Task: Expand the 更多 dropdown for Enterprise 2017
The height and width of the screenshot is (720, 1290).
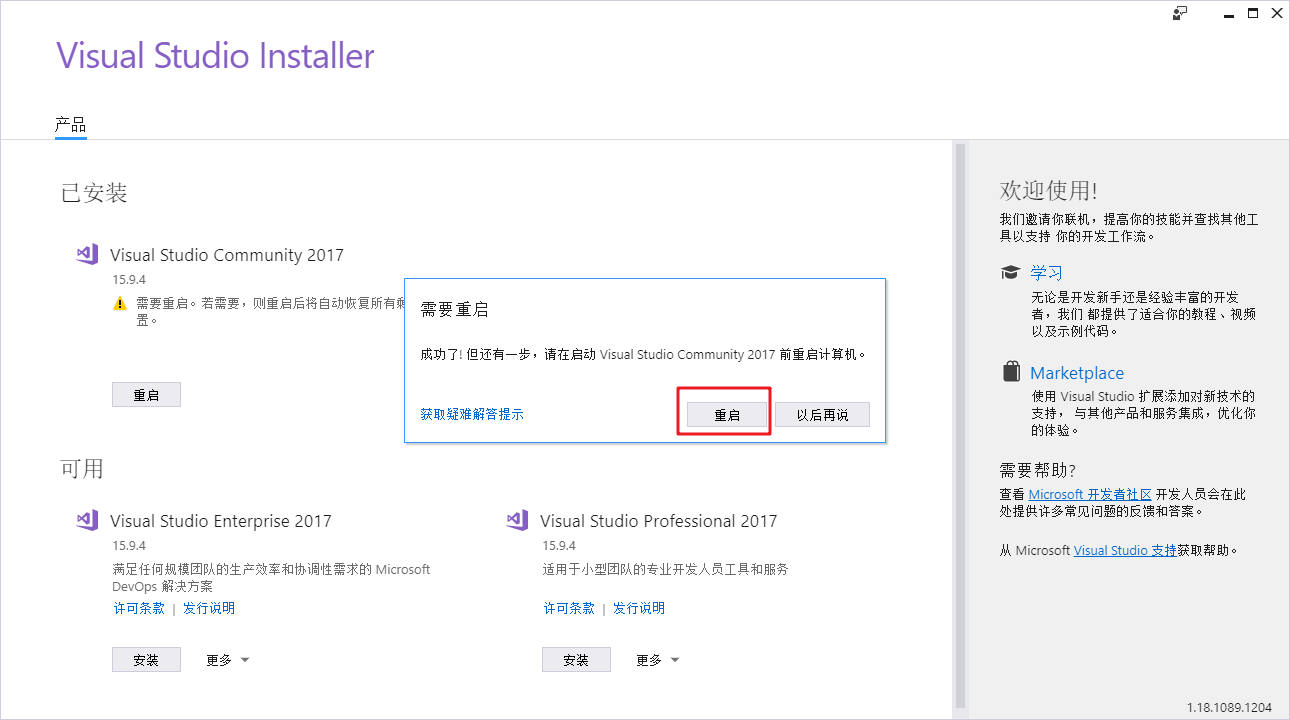Action: pos(228,660)
